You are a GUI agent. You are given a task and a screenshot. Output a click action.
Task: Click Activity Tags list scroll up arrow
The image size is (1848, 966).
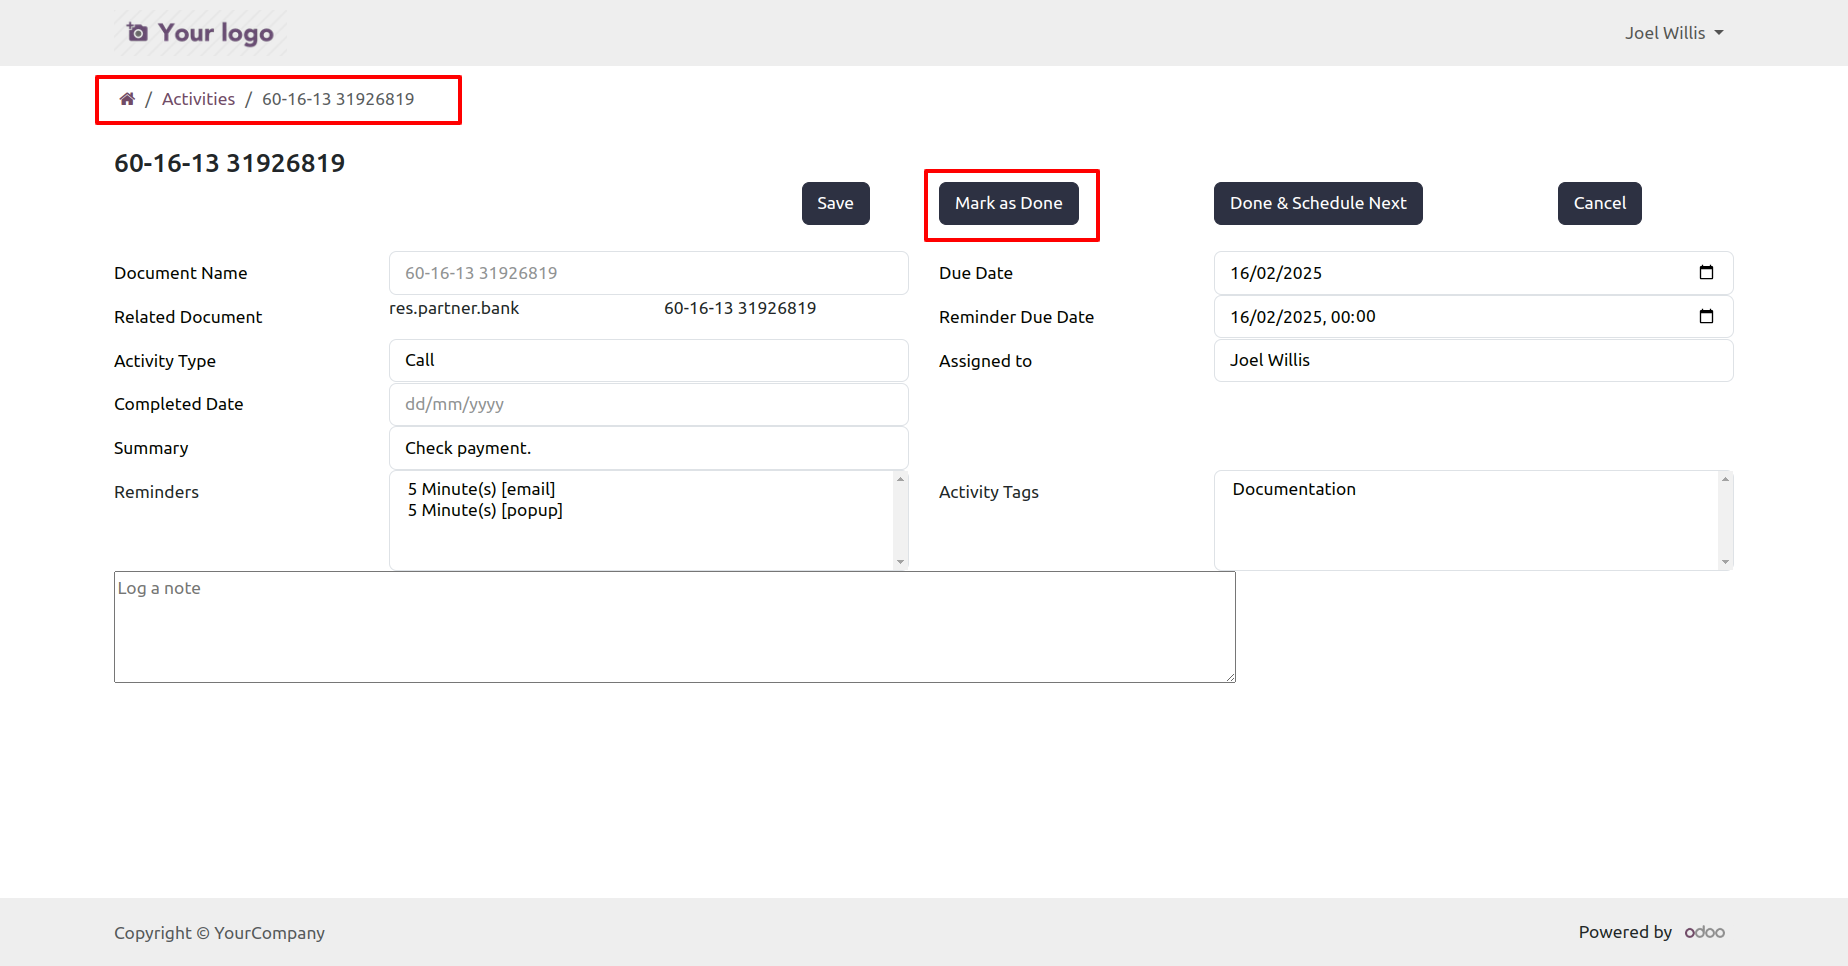click(1725, 479)
